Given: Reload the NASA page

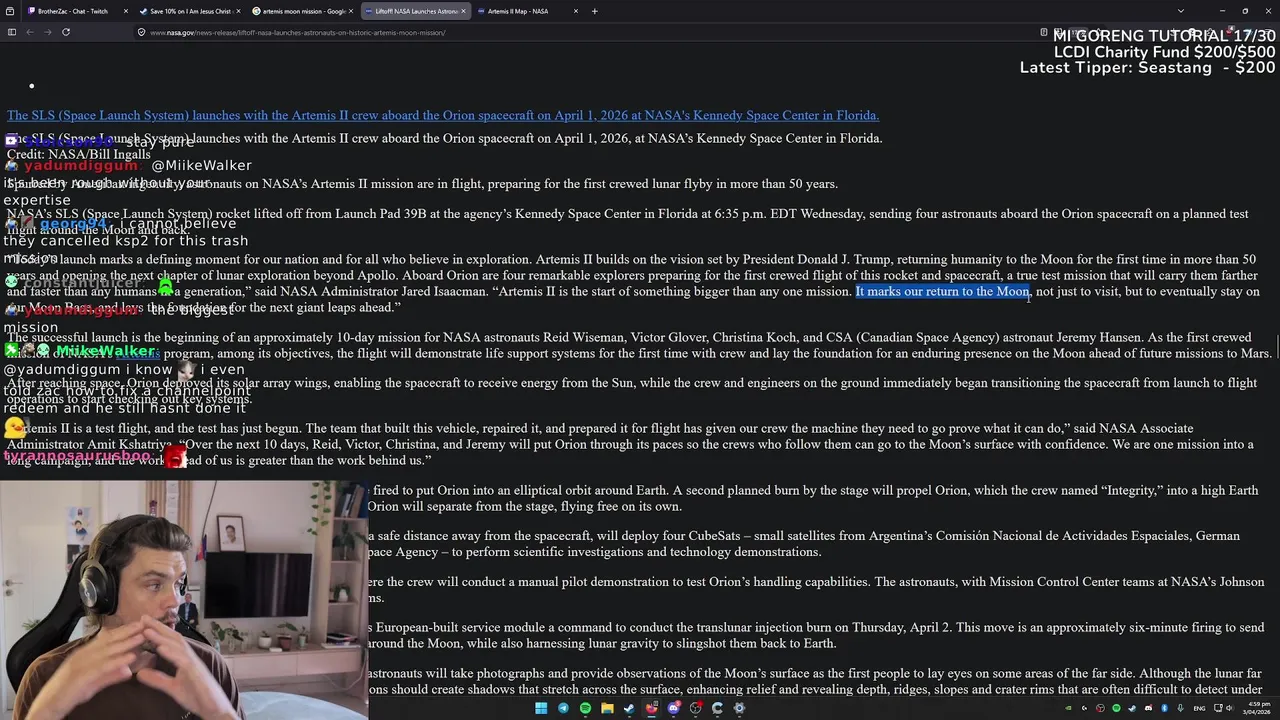Looking at the screenshot, I should (x=66, y=32).
